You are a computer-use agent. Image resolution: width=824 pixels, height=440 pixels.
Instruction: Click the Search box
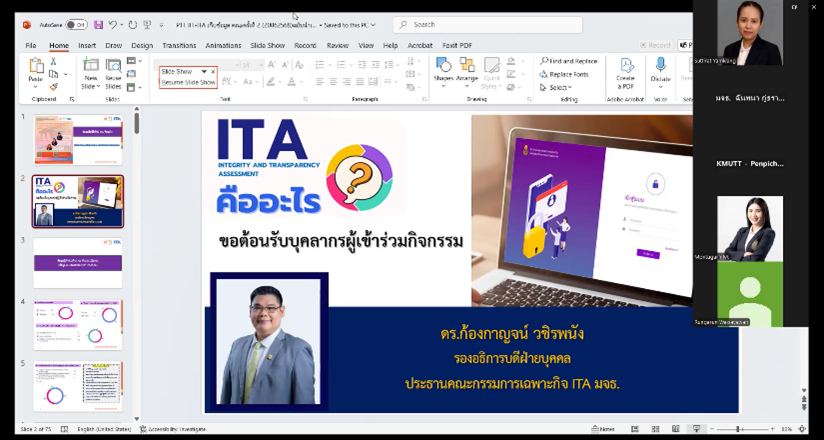click(488, 25)
